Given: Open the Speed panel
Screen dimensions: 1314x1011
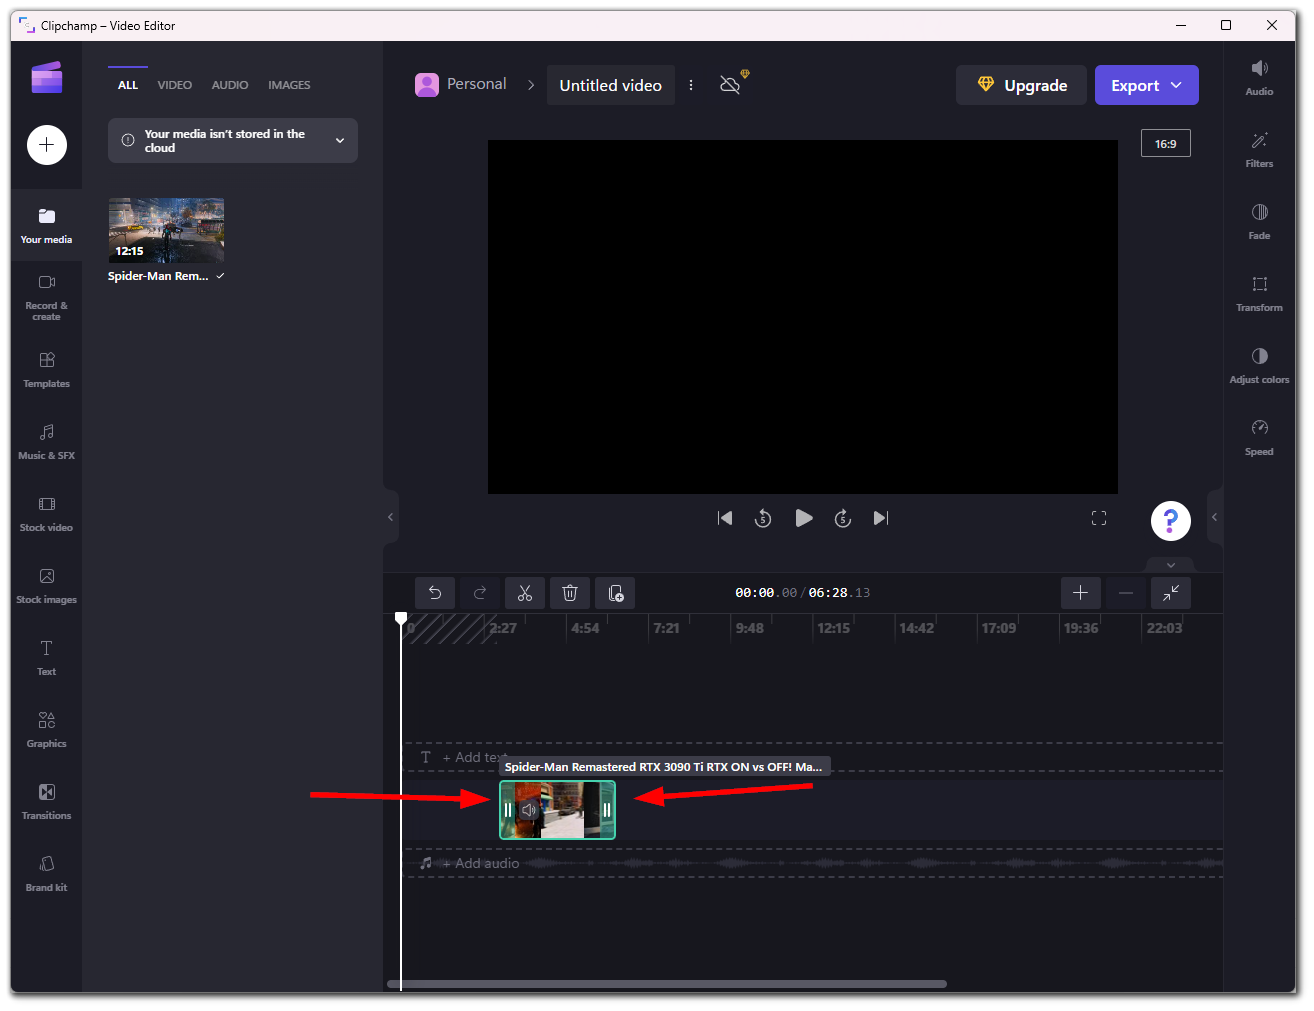Looking at the screenshot, I should point(1259,437).
